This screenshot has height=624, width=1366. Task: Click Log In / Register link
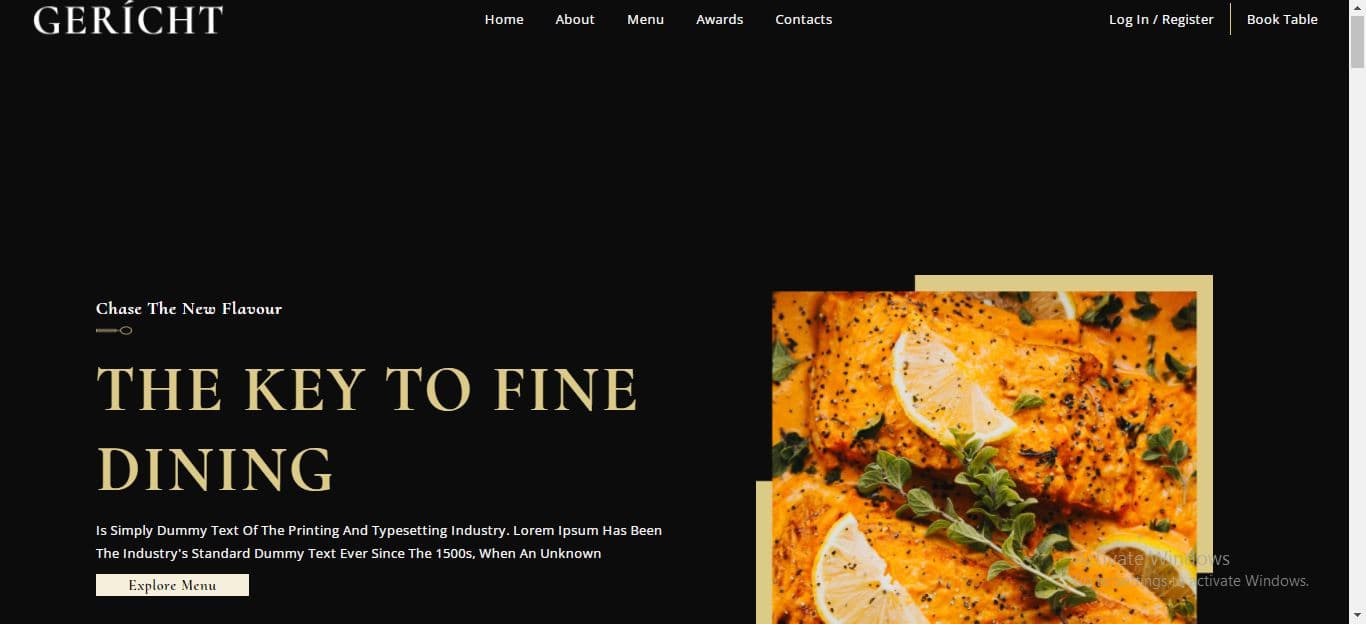pyautogui.click(x=1161, y=19)
